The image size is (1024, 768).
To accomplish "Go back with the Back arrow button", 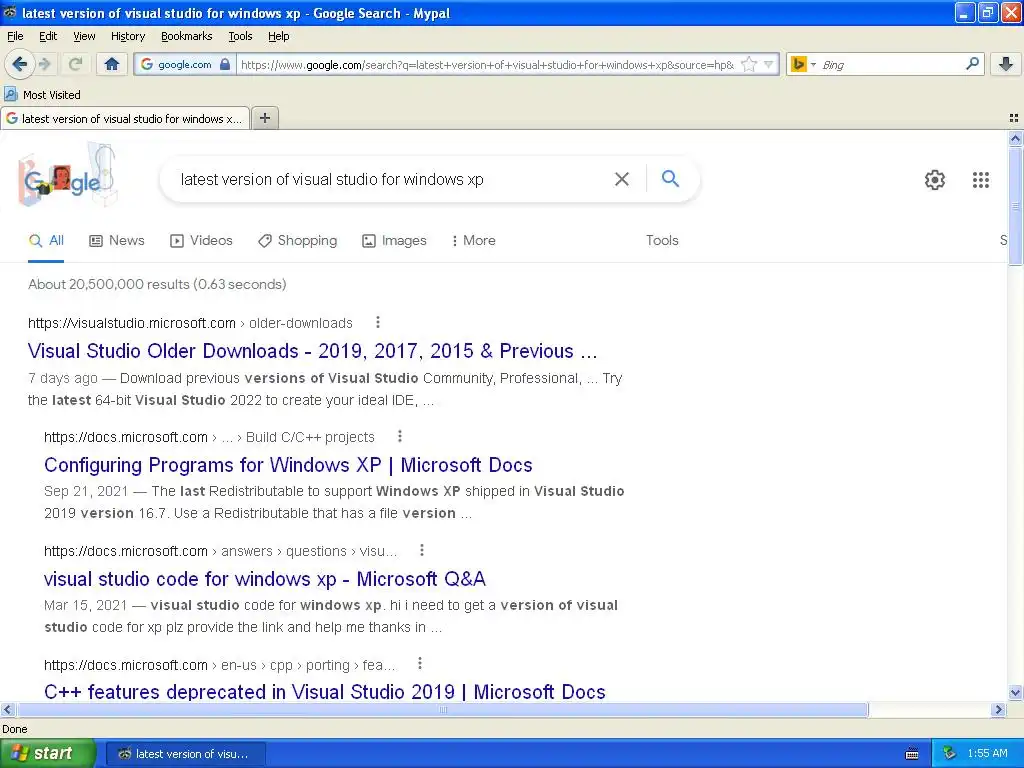I will [20, 64].
